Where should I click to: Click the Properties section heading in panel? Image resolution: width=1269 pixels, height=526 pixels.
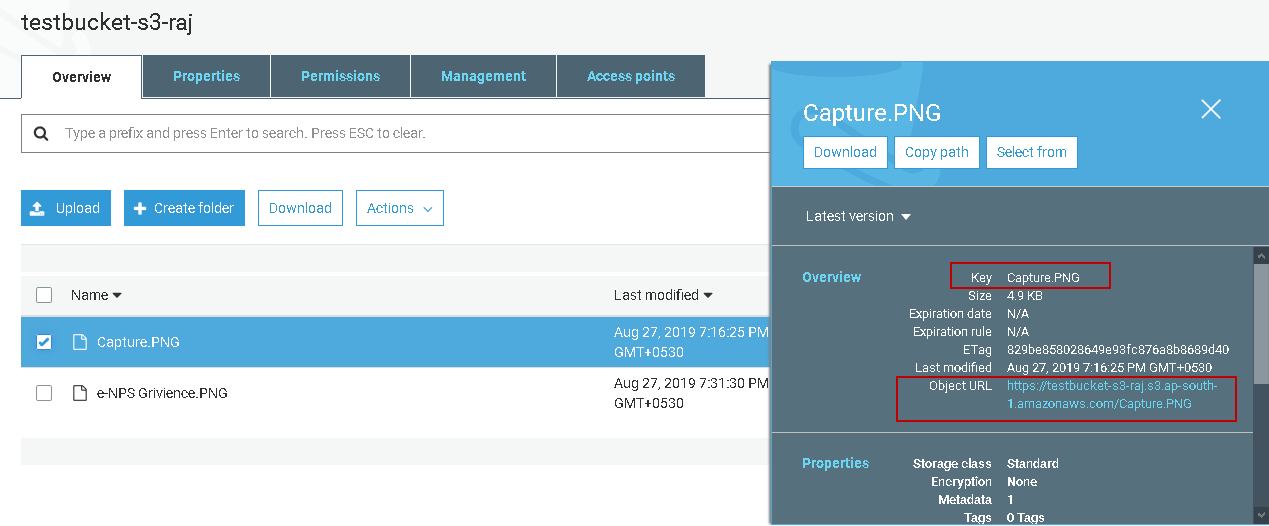coord(836,463)
